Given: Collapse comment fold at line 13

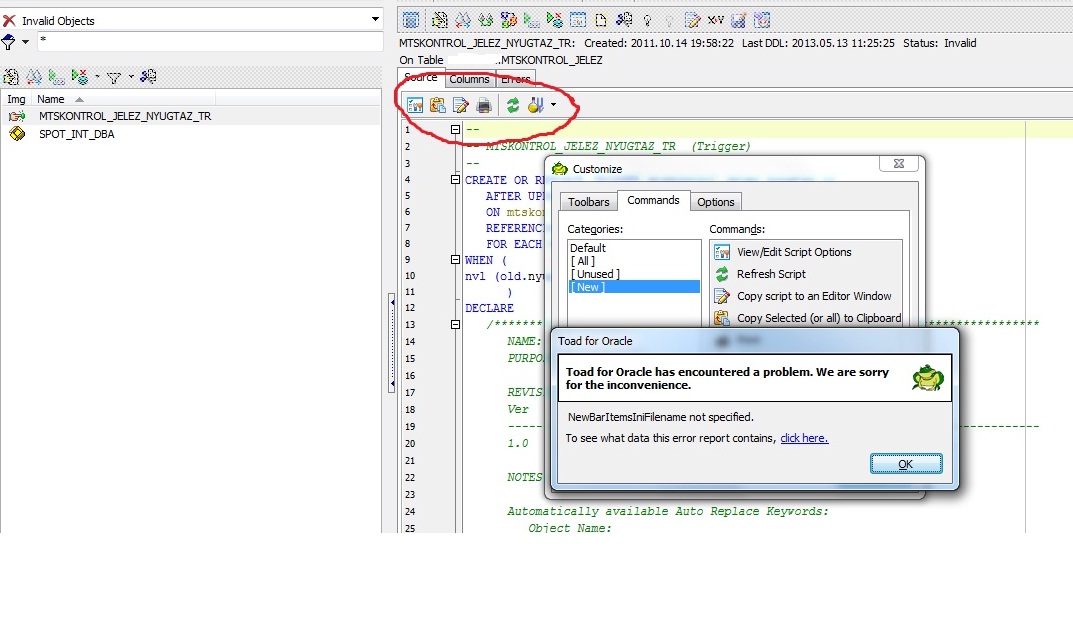Looking at the screenshot, I should pos(455,325).
